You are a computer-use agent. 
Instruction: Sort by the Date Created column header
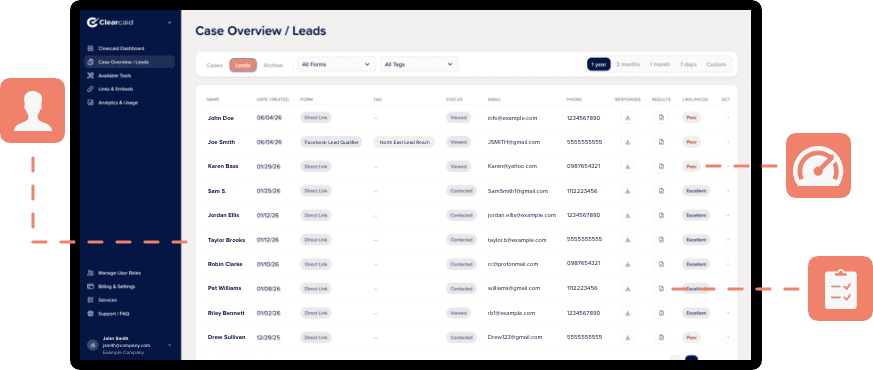(272, 100)
